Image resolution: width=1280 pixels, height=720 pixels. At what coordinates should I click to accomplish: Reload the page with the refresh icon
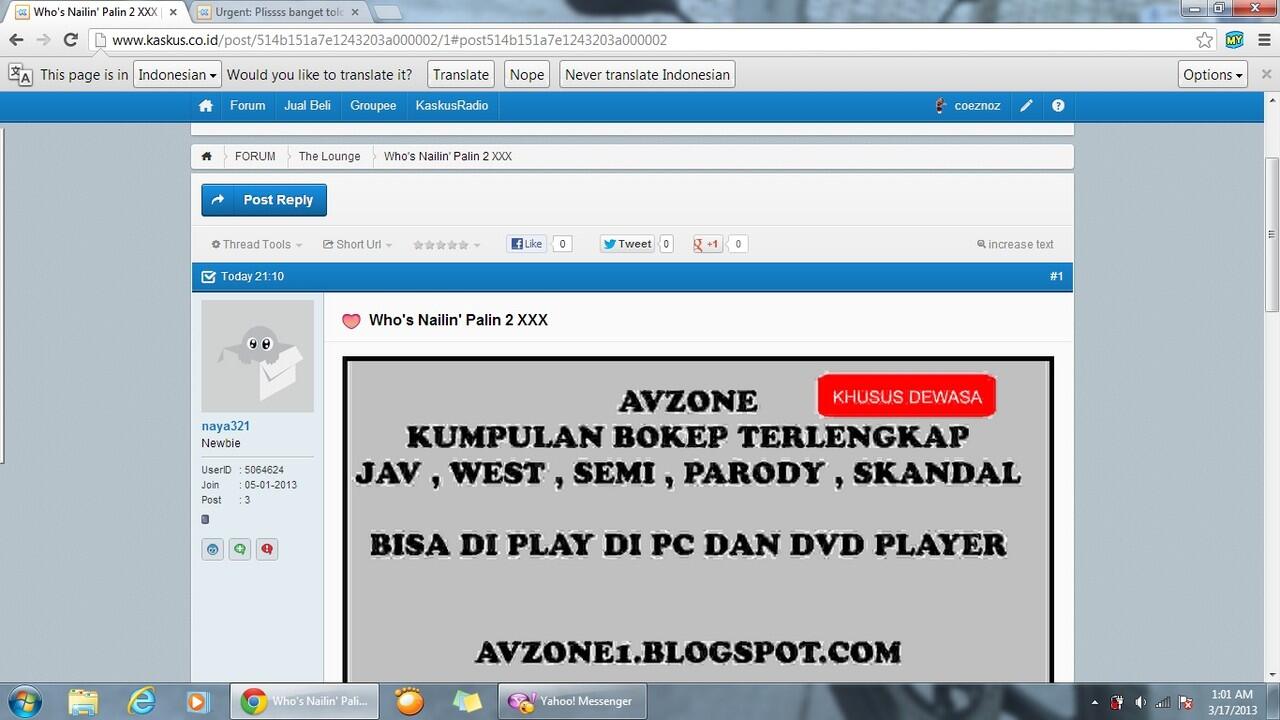70,40
